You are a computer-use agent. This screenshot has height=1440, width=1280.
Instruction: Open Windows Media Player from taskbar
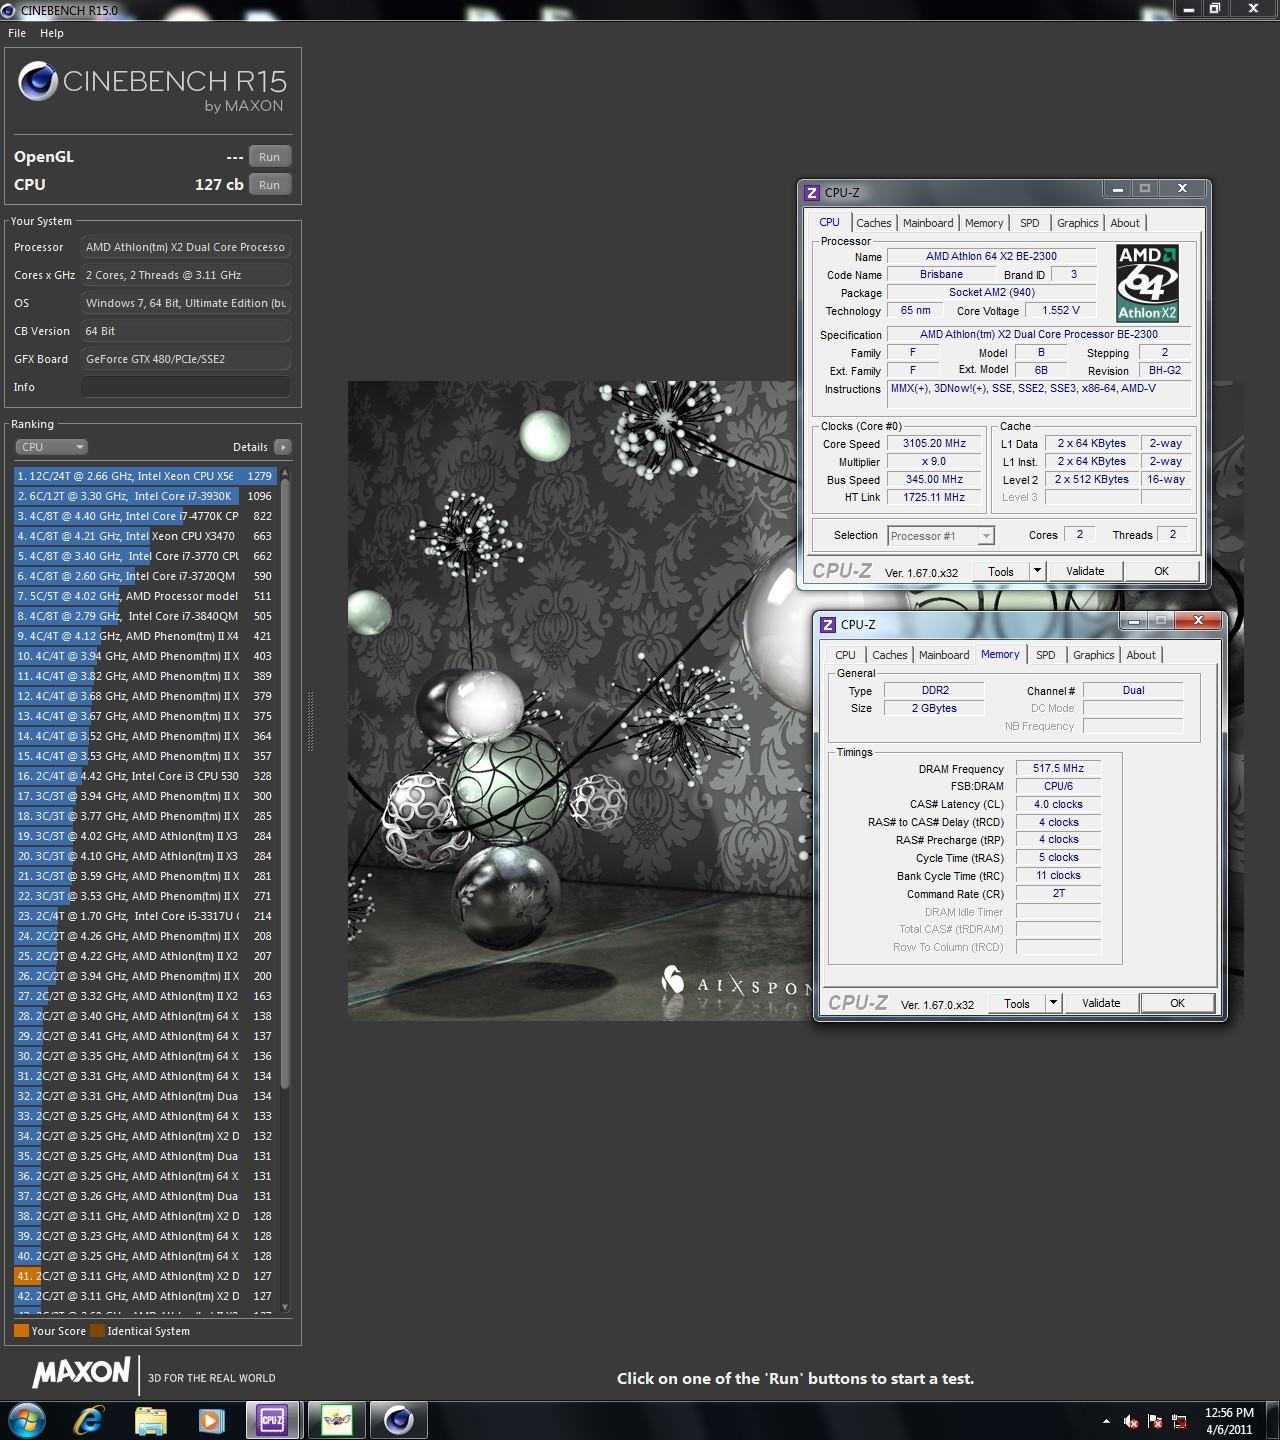click(x=211, y=1420)
